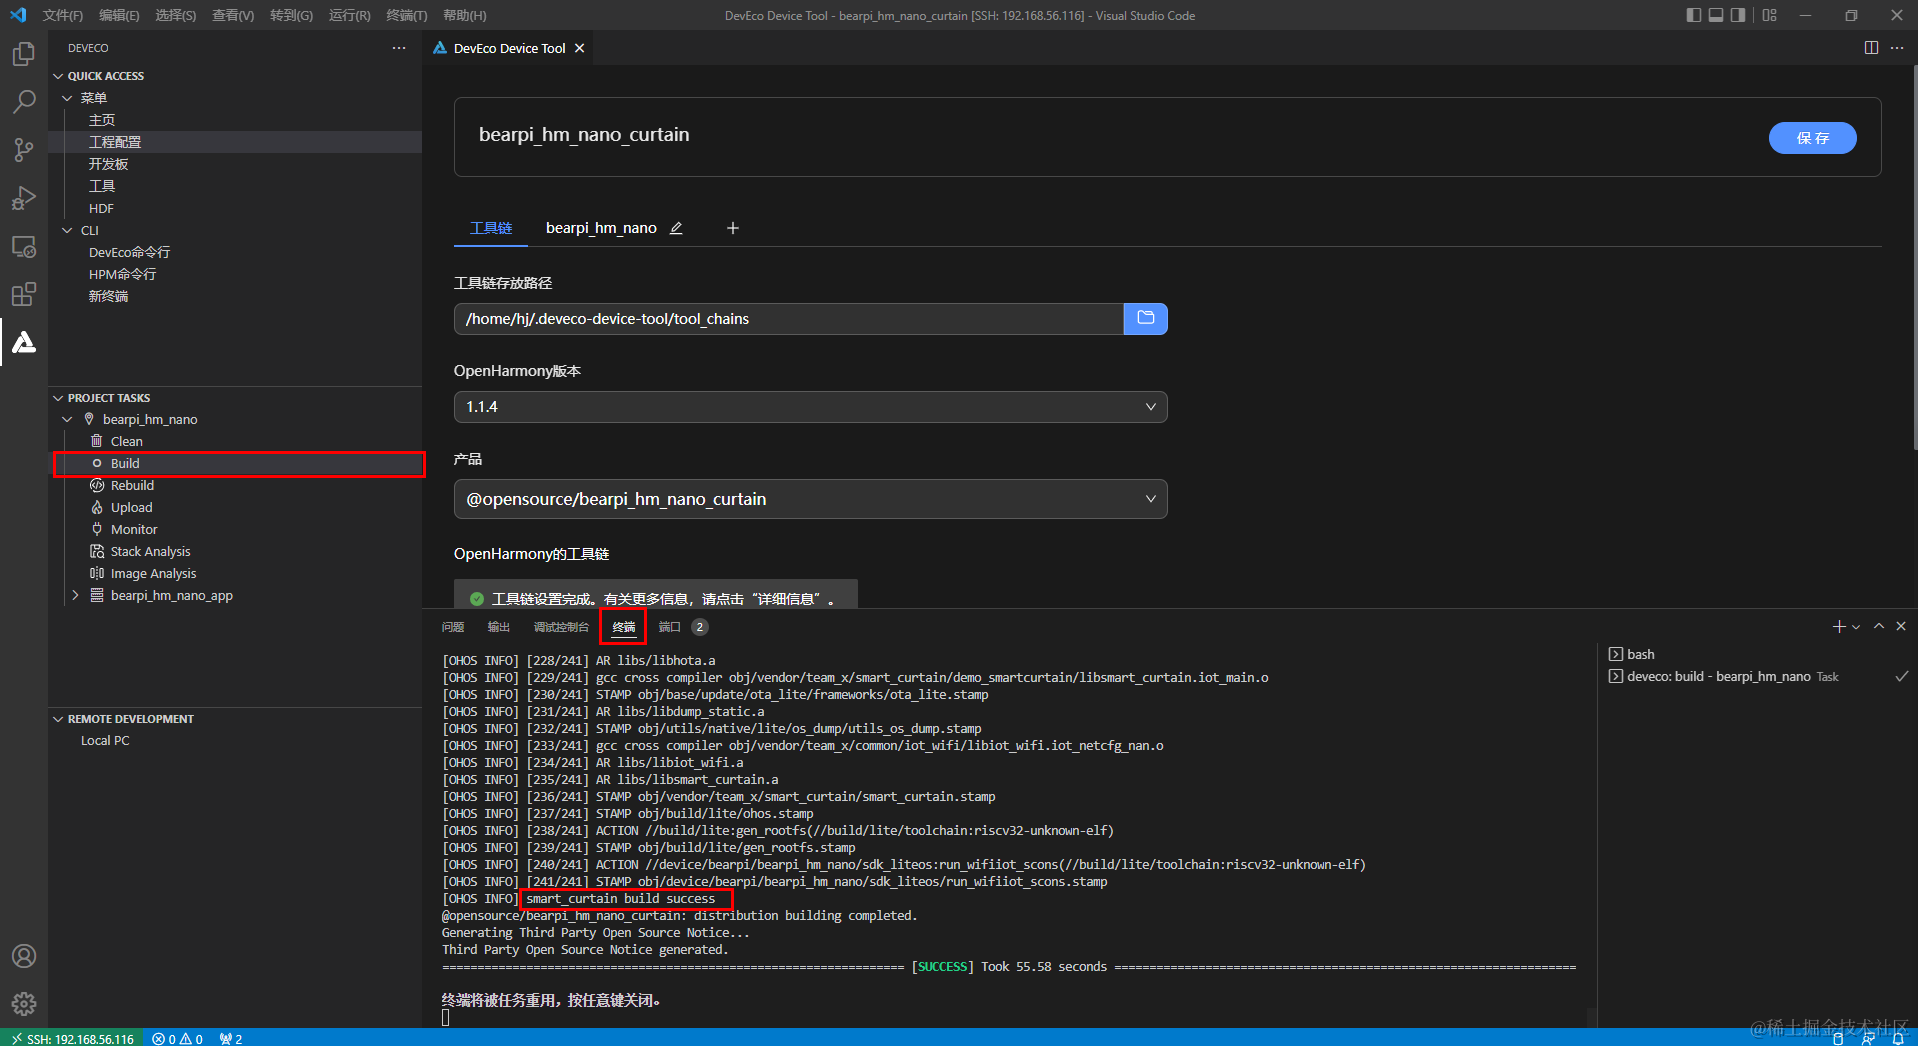Screen dimensions: 1918x1046
Task: Collapse the REMOTE DEVELOPMENT section
Action: (x=58, y=719)
